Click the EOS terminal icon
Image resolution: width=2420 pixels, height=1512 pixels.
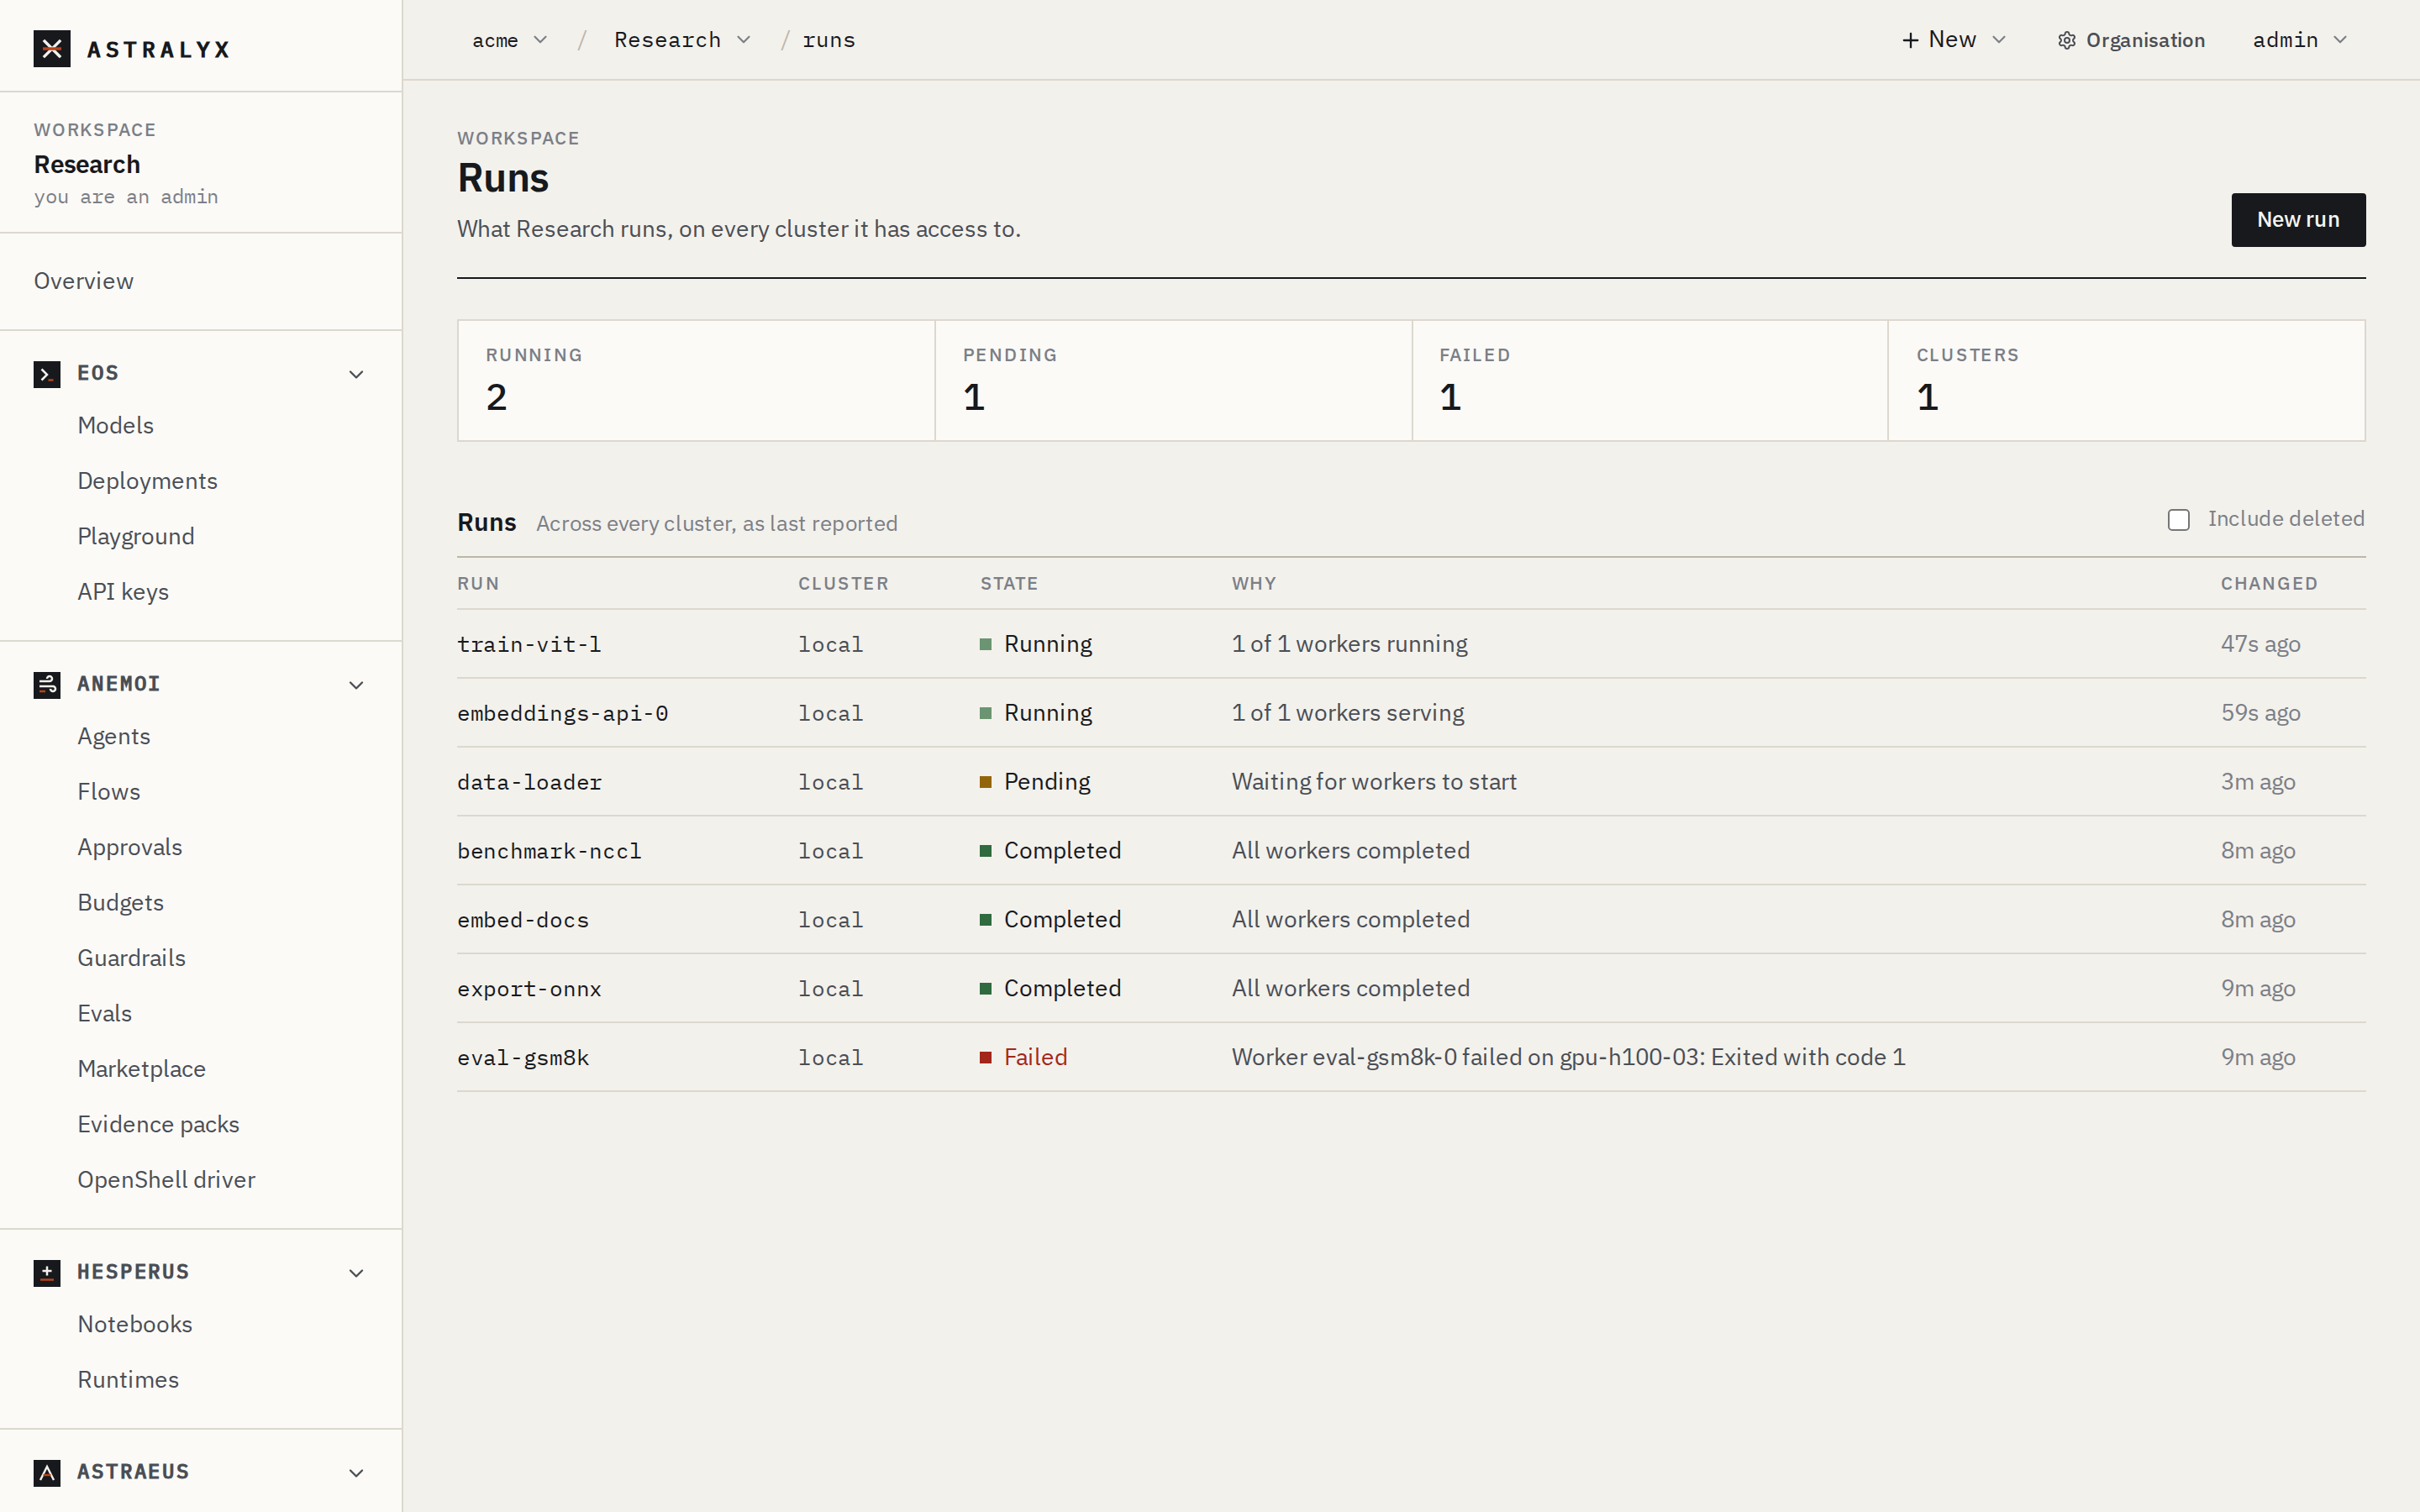(x=47, y=374)
